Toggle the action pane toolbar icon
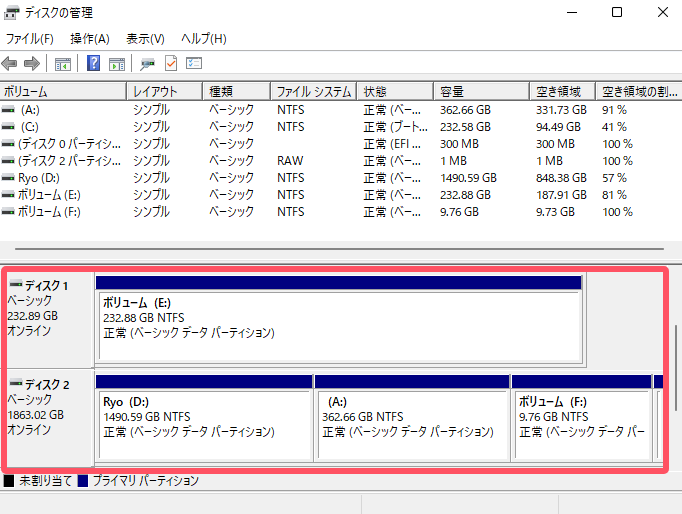Image resolution: width=682 pixels, height=514 pixels. pyautogui.click(x=117, y=64)
